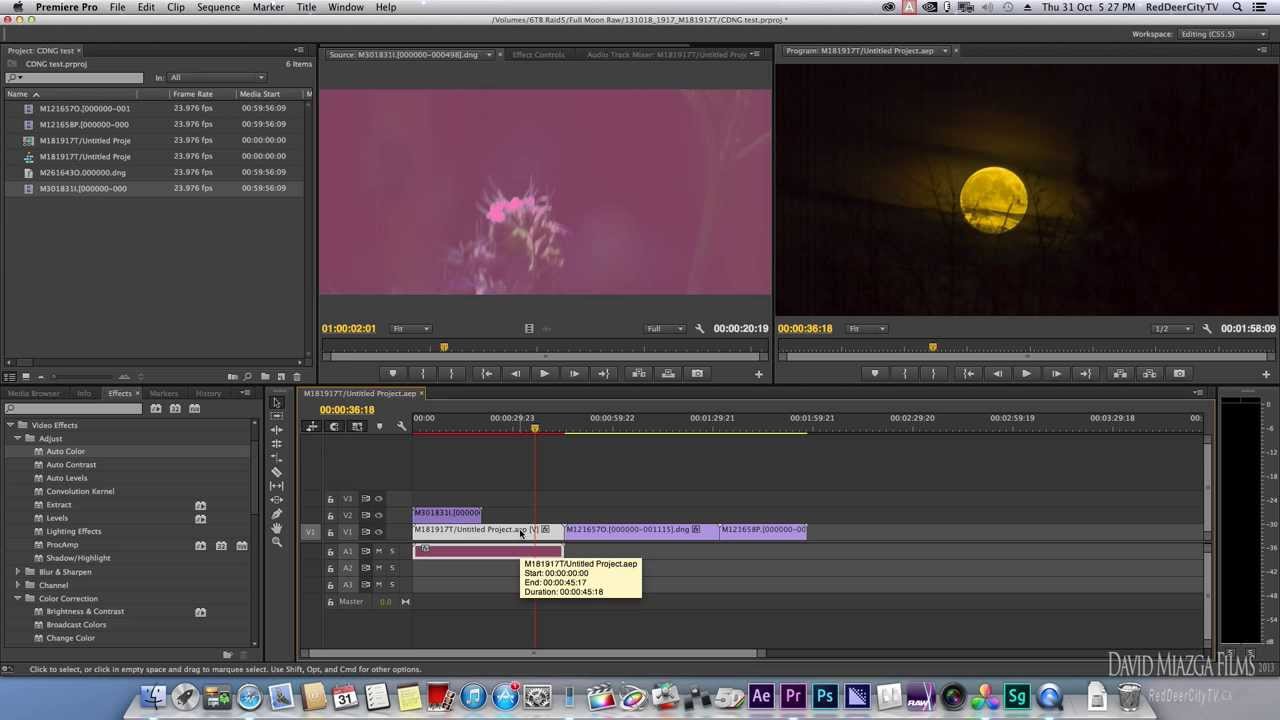Select the Hand tool
The height and width of the screenshot is (720, 1280).
point(277,528)
